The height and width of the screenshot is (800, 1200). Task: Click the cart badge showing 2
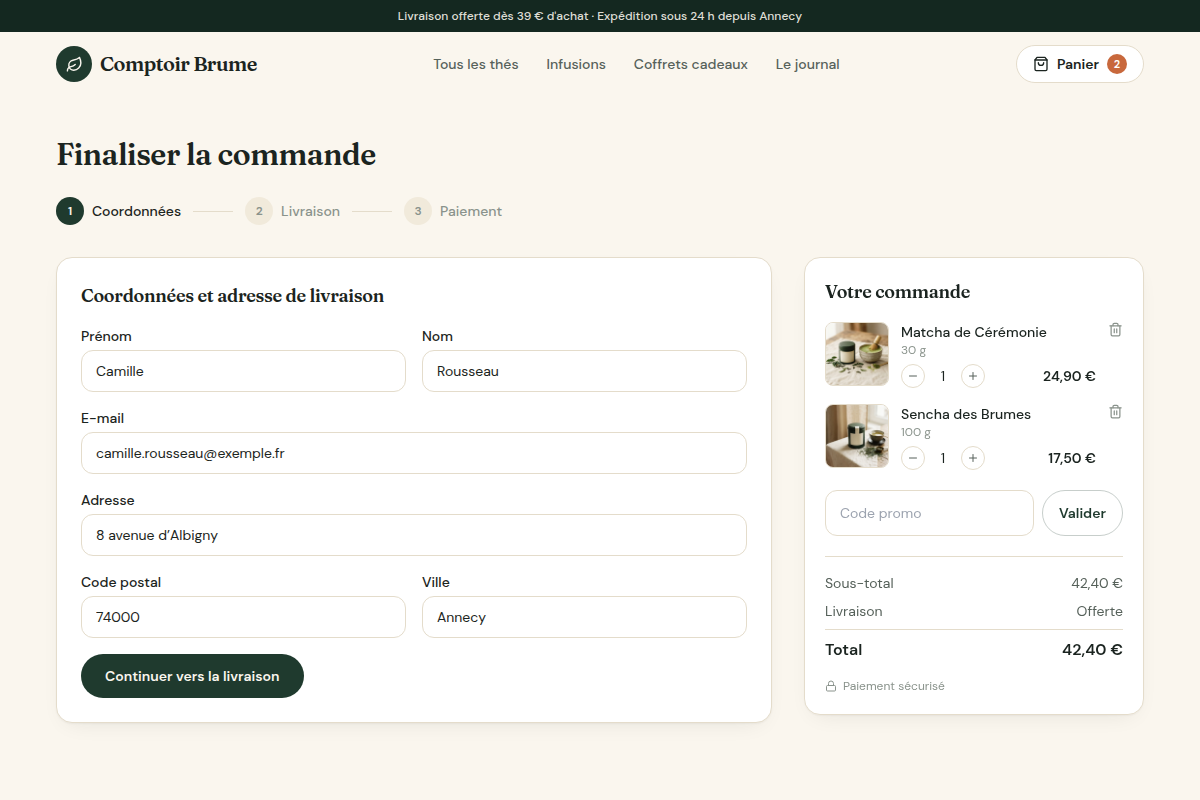coord(1117,64)
